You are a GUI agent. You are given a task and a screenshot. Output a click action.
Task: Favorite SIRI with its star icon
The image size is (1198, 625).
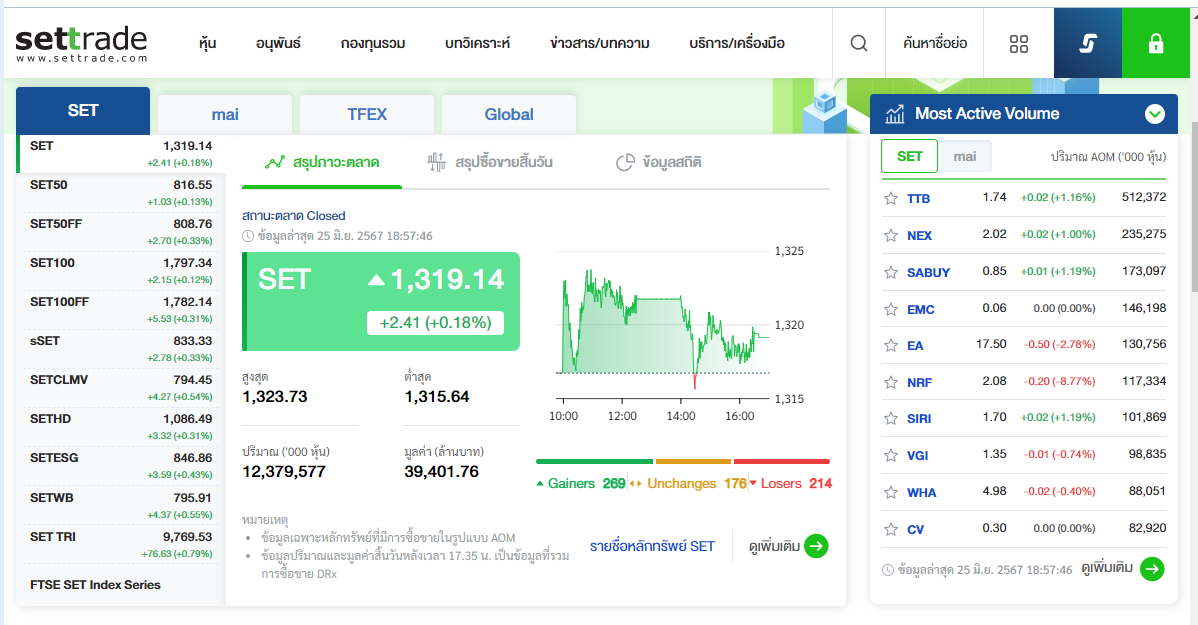[891, 418]
